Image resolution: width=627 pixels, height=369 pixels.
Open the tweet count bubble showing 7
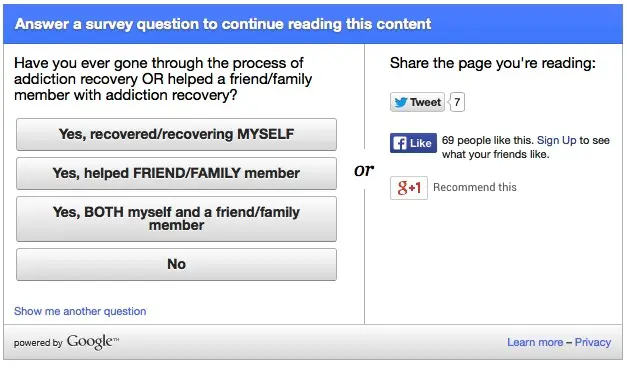tap(457, 102)
